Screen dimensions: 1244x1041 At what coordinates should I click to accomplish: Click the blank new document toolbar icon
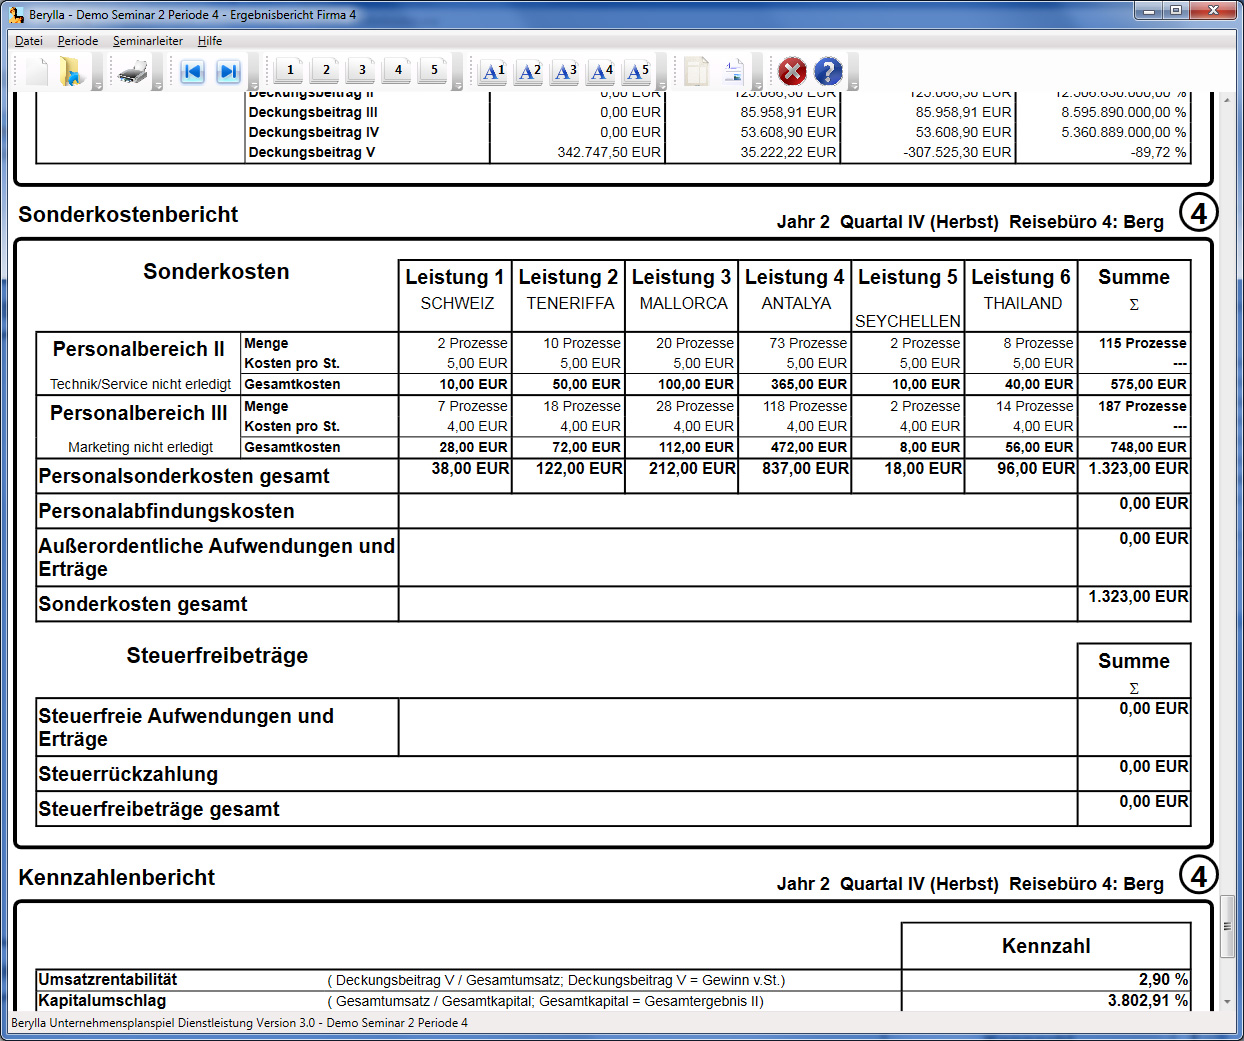point(38,71)
